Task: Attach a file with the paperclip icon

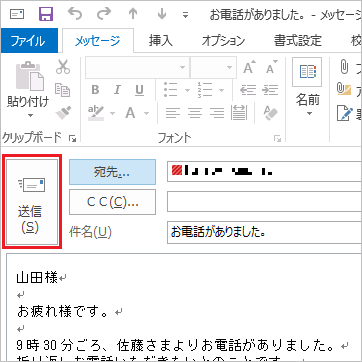Action: (x=343, y=68)
